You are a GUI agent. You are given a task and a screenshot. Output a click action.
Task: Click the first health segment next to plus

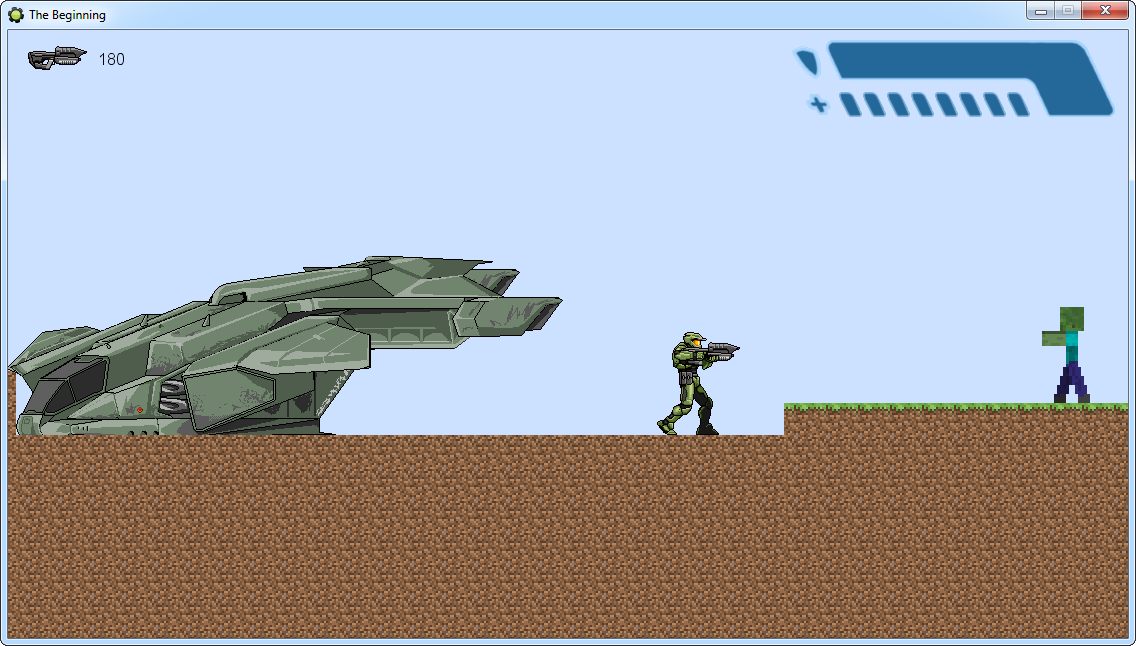(851, 104)
